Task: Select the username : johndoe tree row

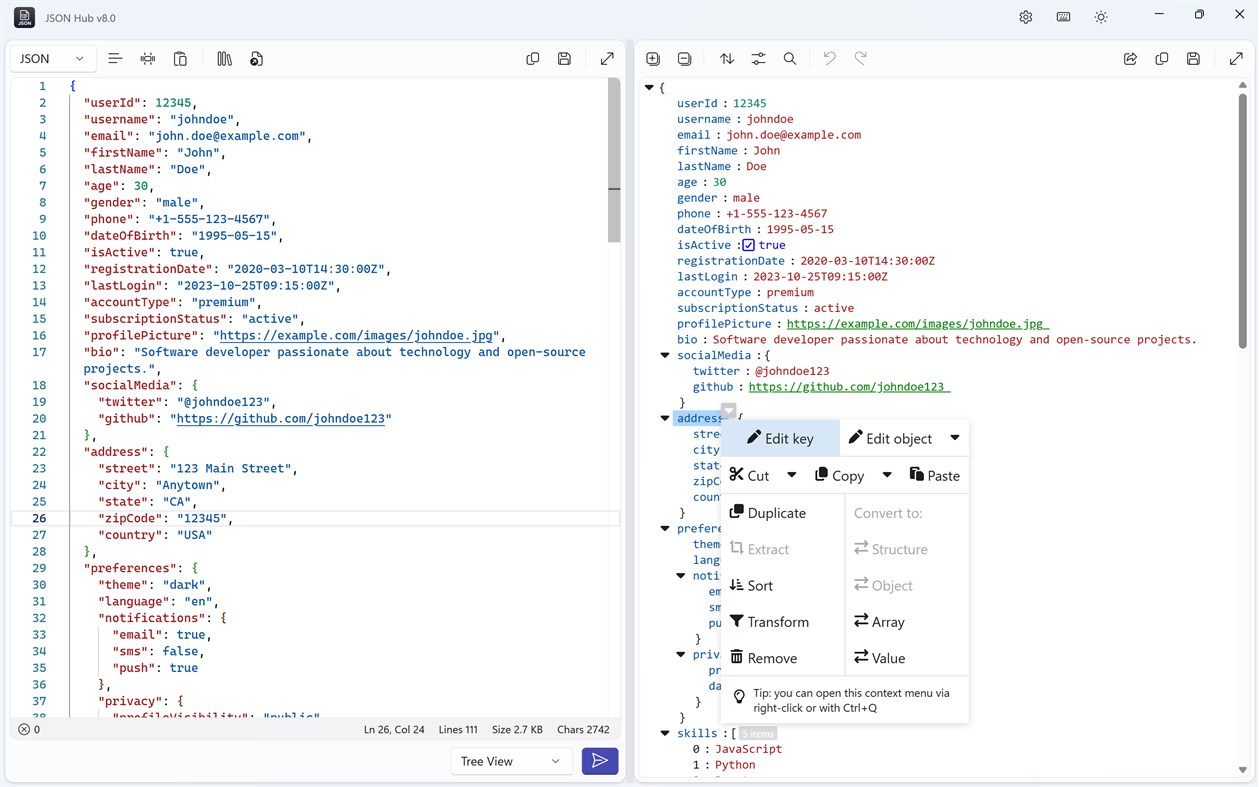Action: pos(735,119)
